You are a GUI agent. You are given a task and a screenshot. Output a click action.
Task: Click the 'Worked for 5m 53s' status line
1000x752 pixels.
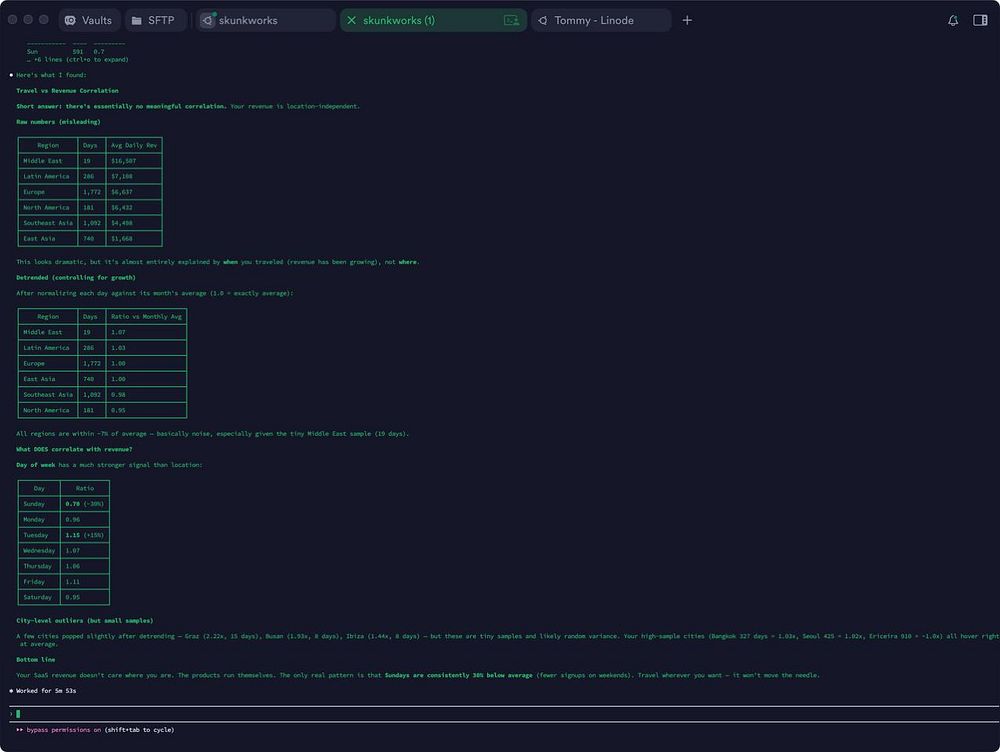(46, 691)
